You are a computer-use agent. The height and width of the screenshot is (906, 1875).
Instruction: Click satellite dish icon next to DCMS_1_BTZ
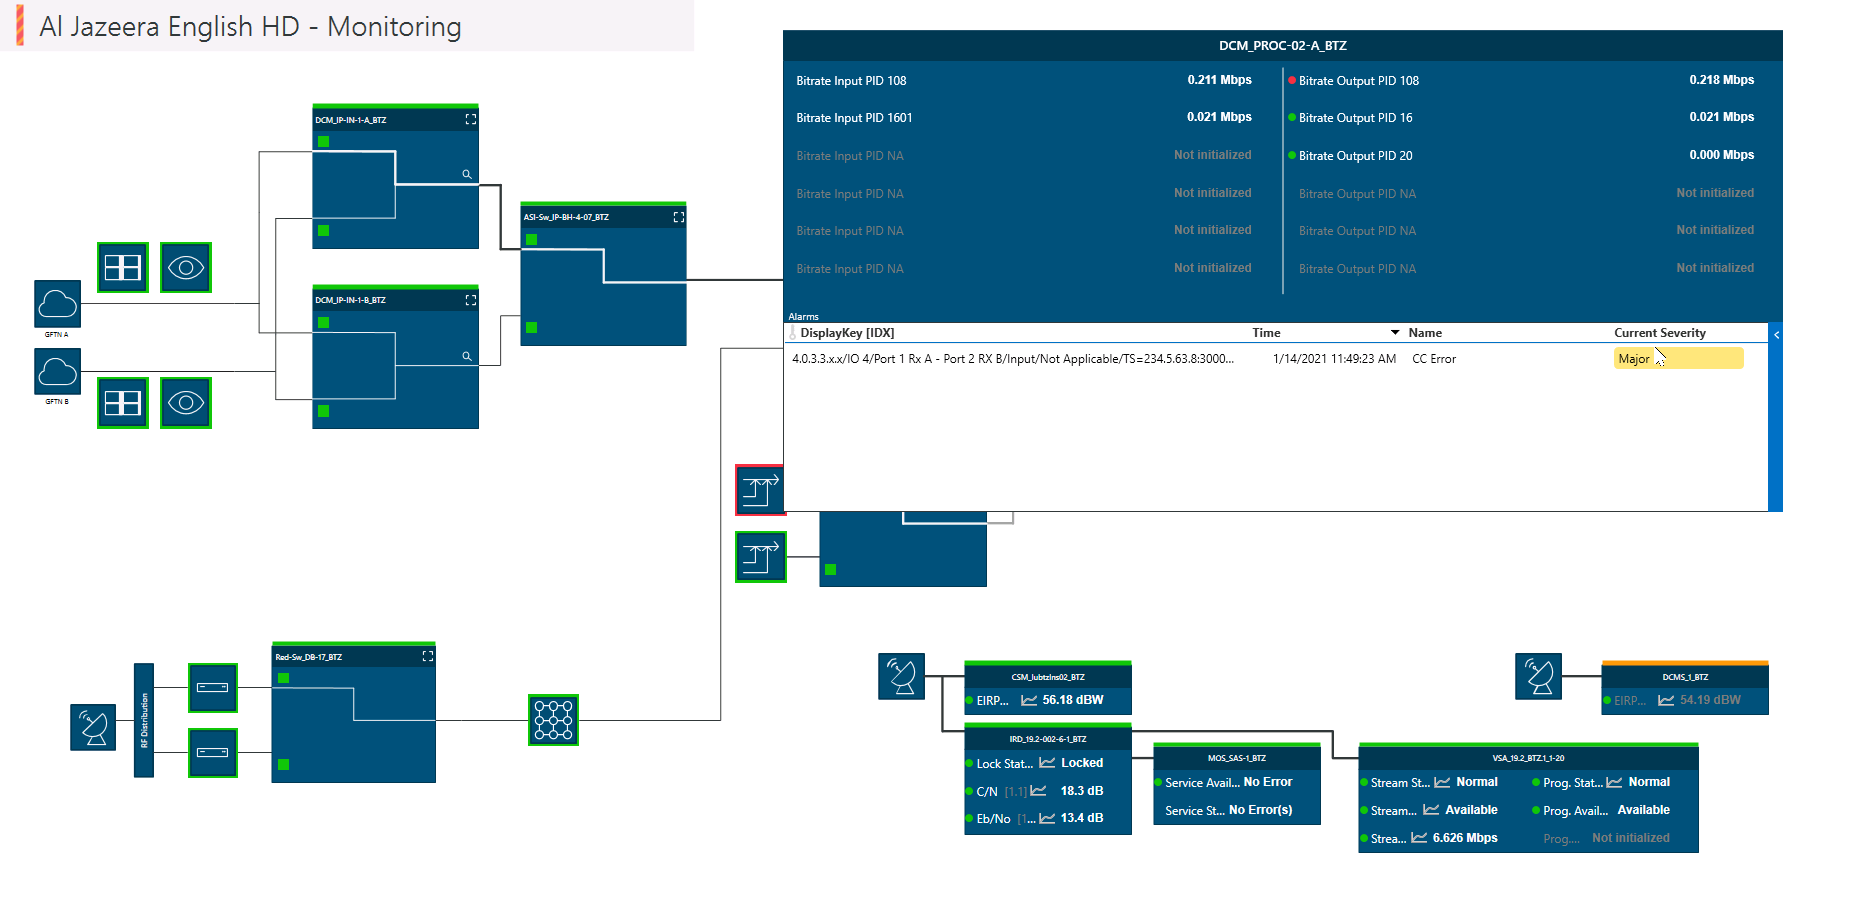(1539, 676)
